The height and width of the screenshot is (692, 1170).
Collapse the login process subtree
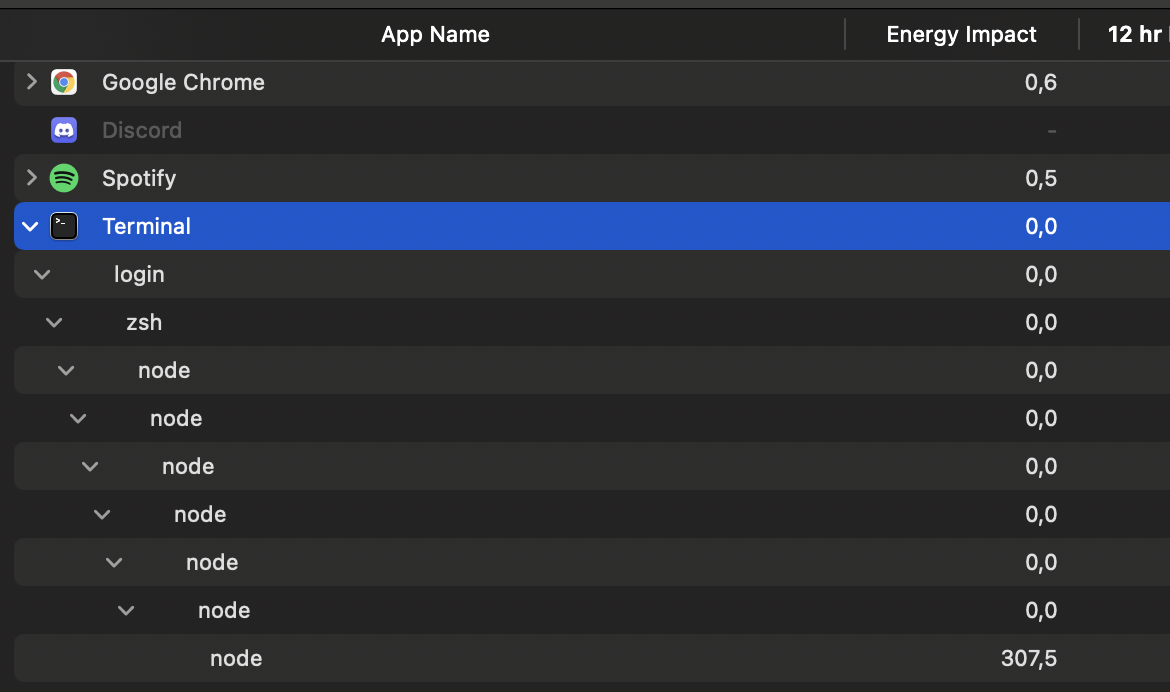(x=42, y=274)
